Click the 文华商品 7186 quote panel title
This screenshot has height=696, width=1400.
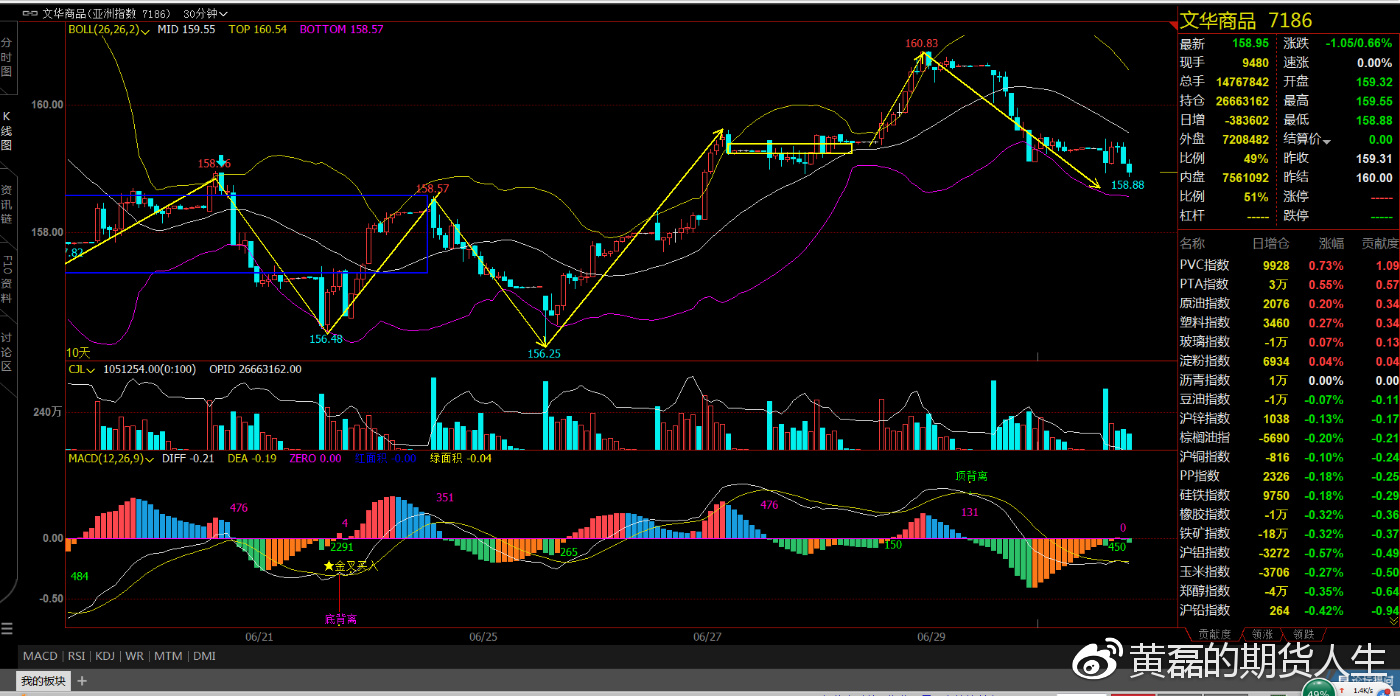1246,20
